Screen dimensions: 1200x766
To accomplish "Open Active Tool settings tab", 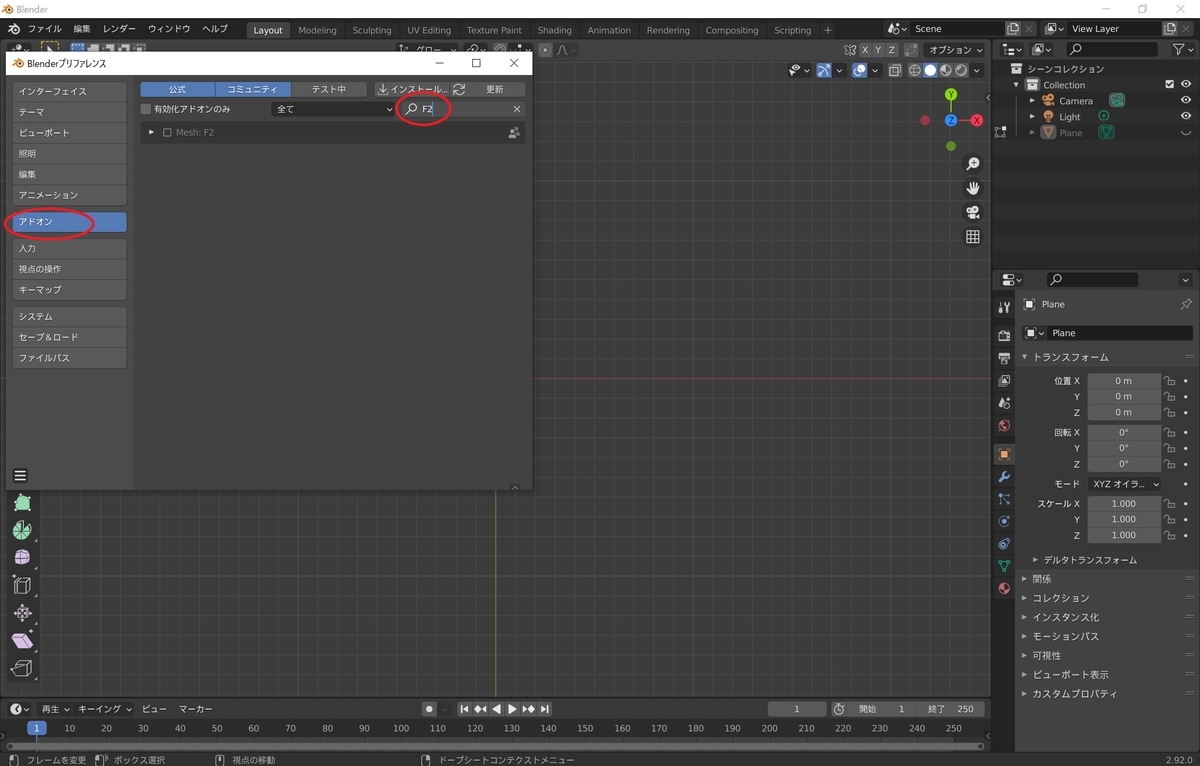I will click(1004, 307).
